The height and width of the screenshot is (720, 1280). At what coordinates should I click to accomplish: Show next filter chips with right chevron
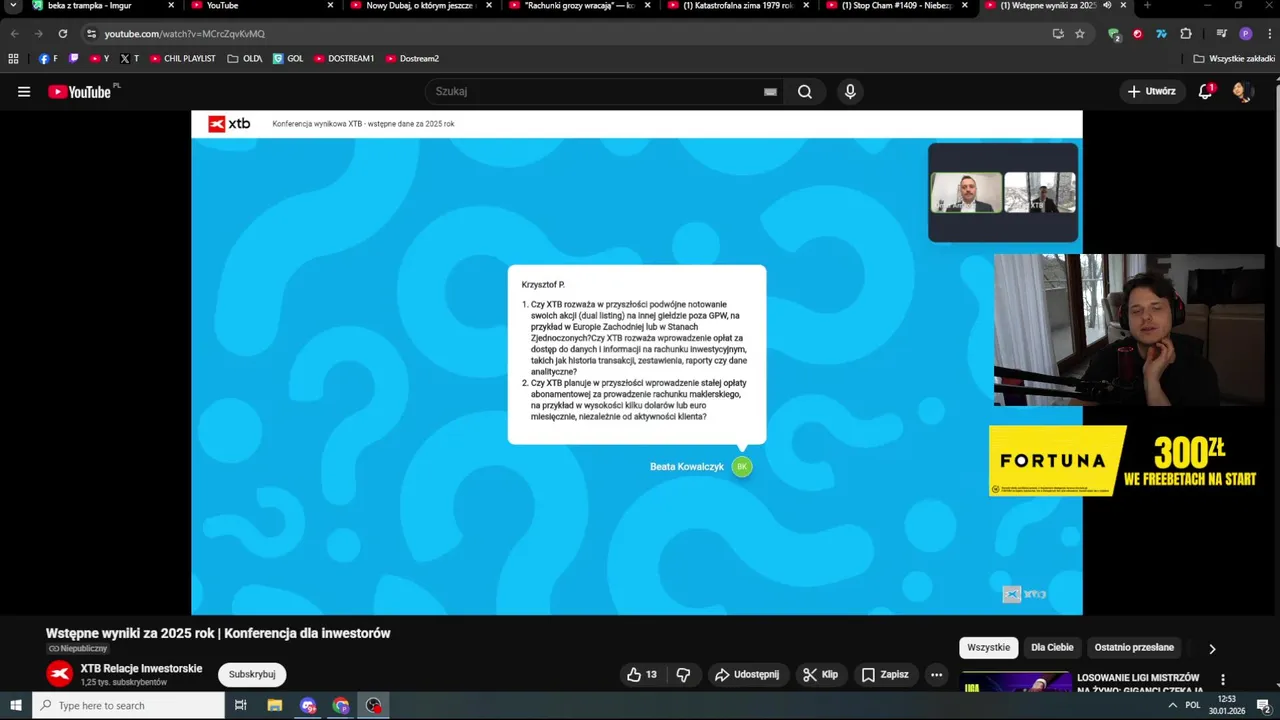tap(1212, 649)
